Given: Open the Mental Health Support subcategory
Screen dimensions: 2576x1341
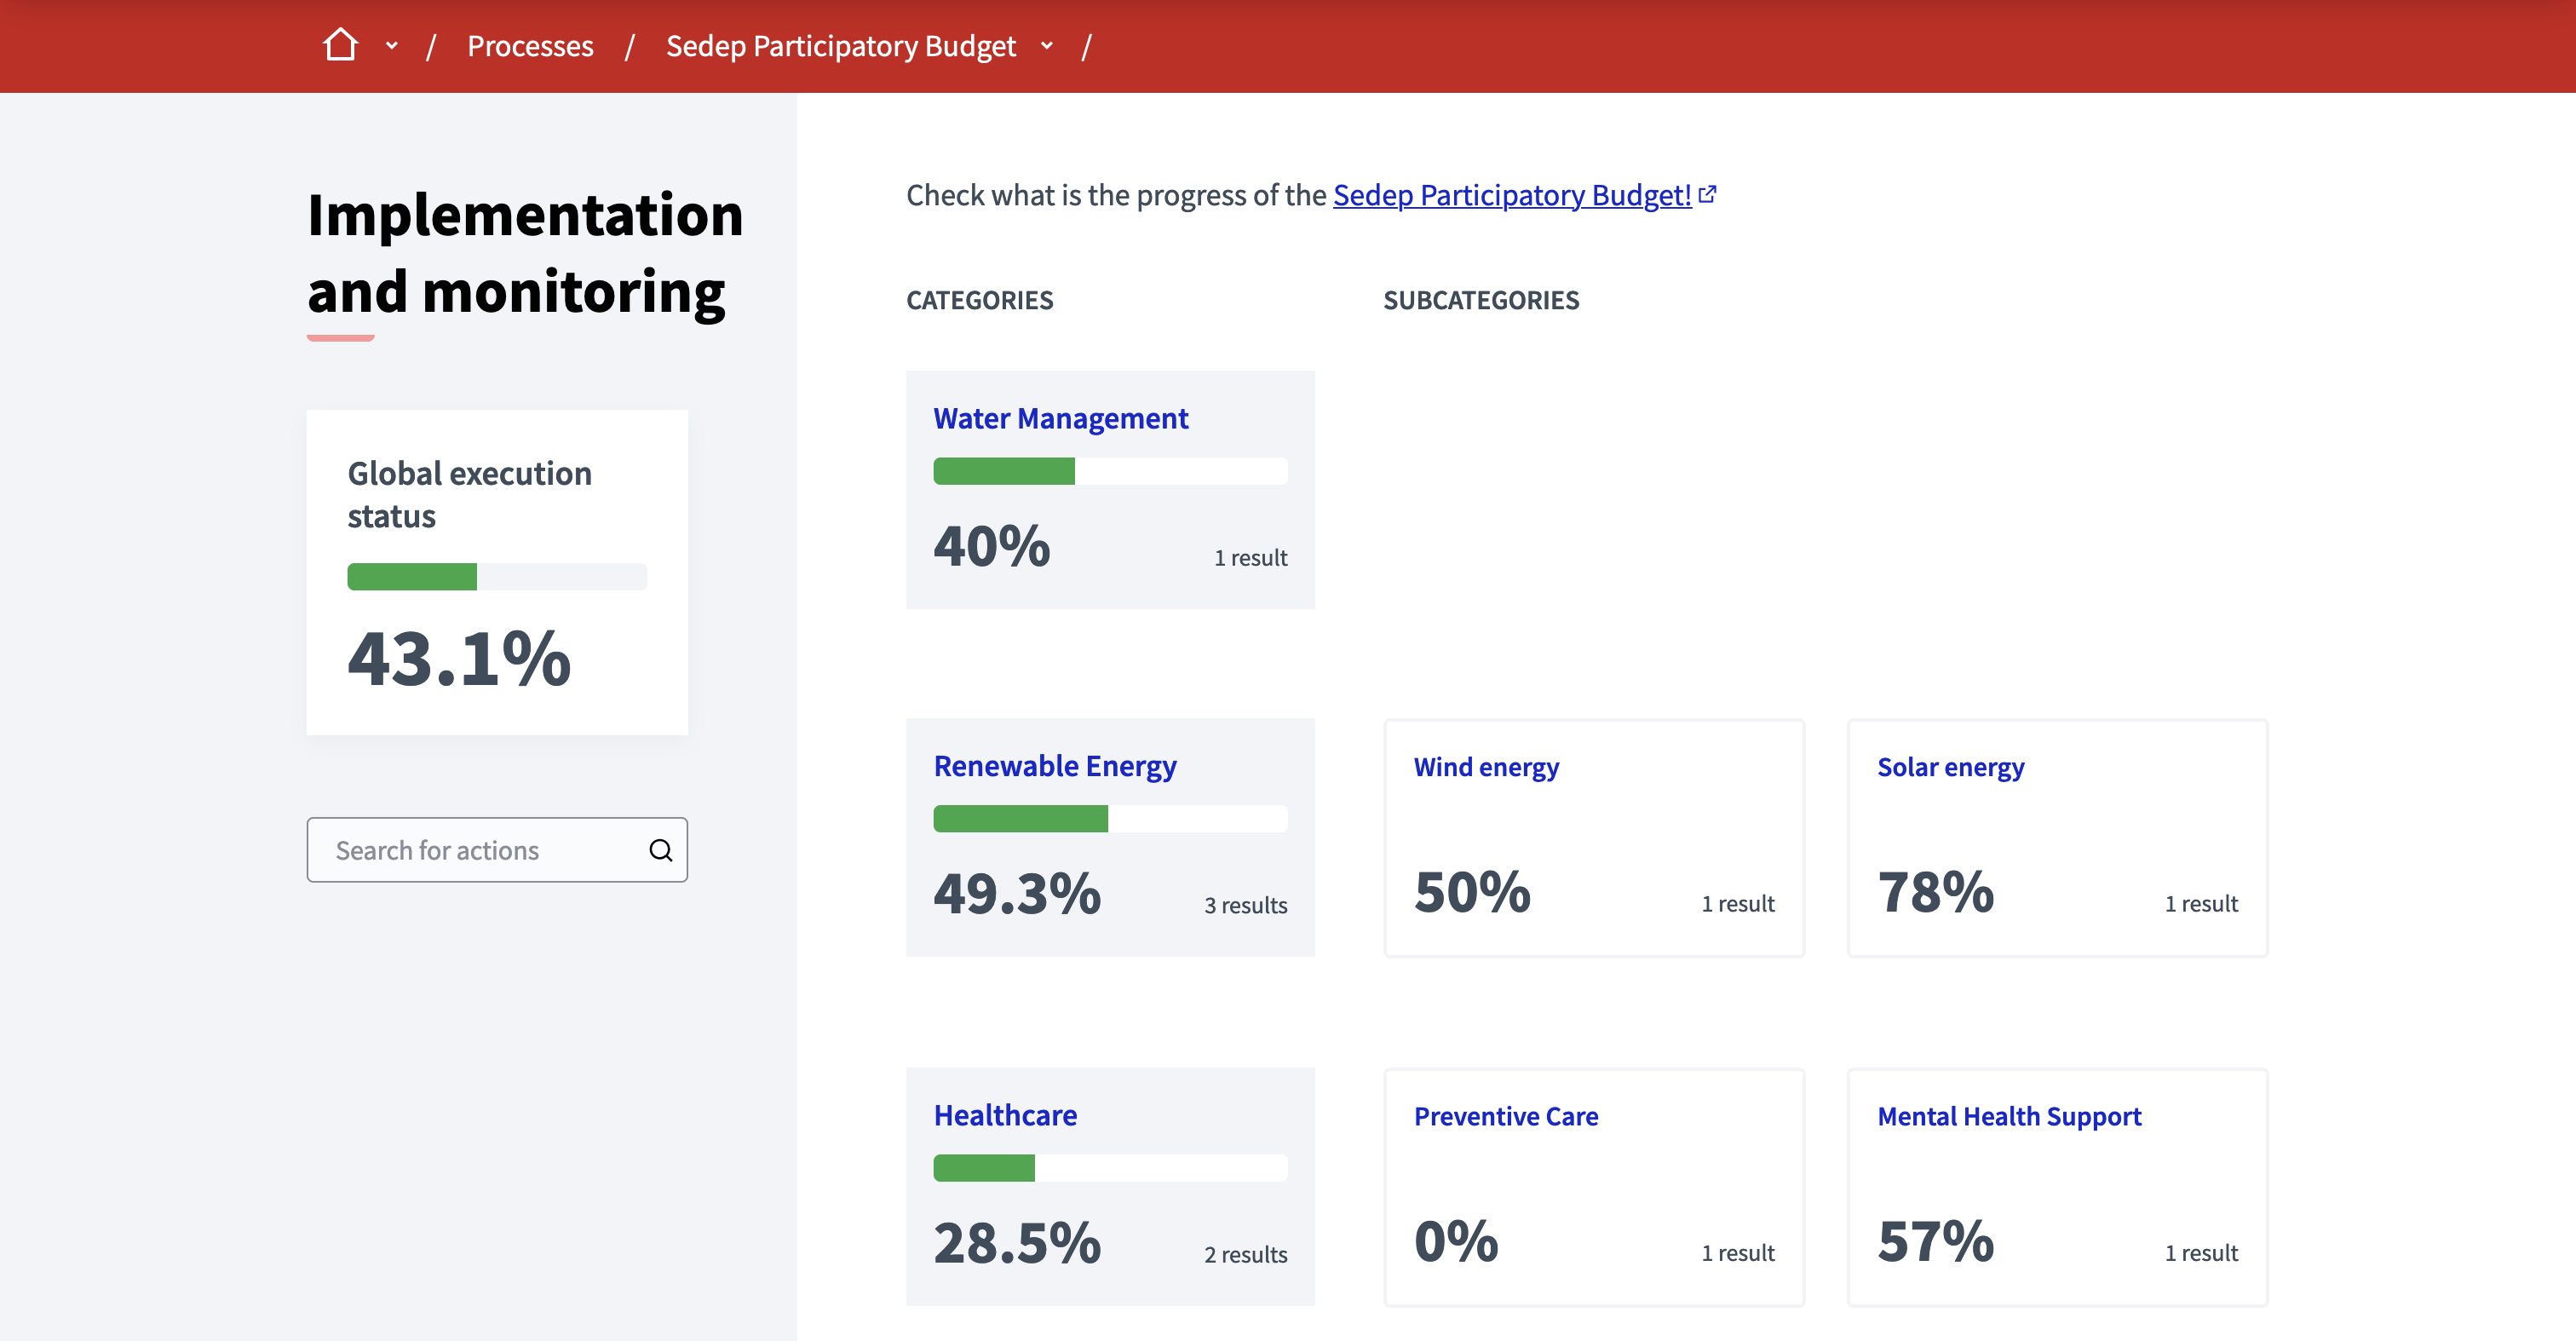Looking at the screenshot, I should [x=2008, y=1116].
